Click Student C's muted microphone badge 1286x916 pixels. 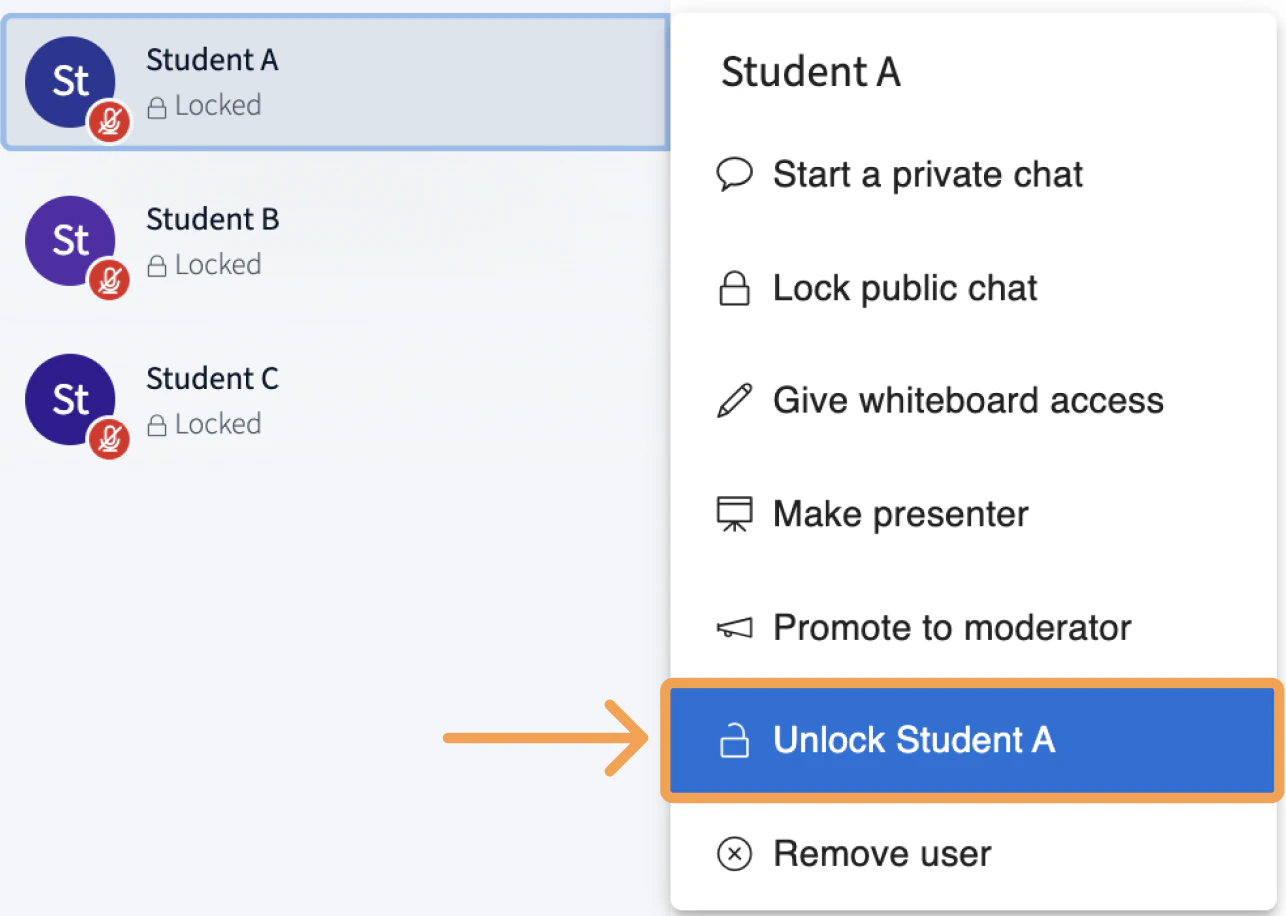tap(109, 439)
